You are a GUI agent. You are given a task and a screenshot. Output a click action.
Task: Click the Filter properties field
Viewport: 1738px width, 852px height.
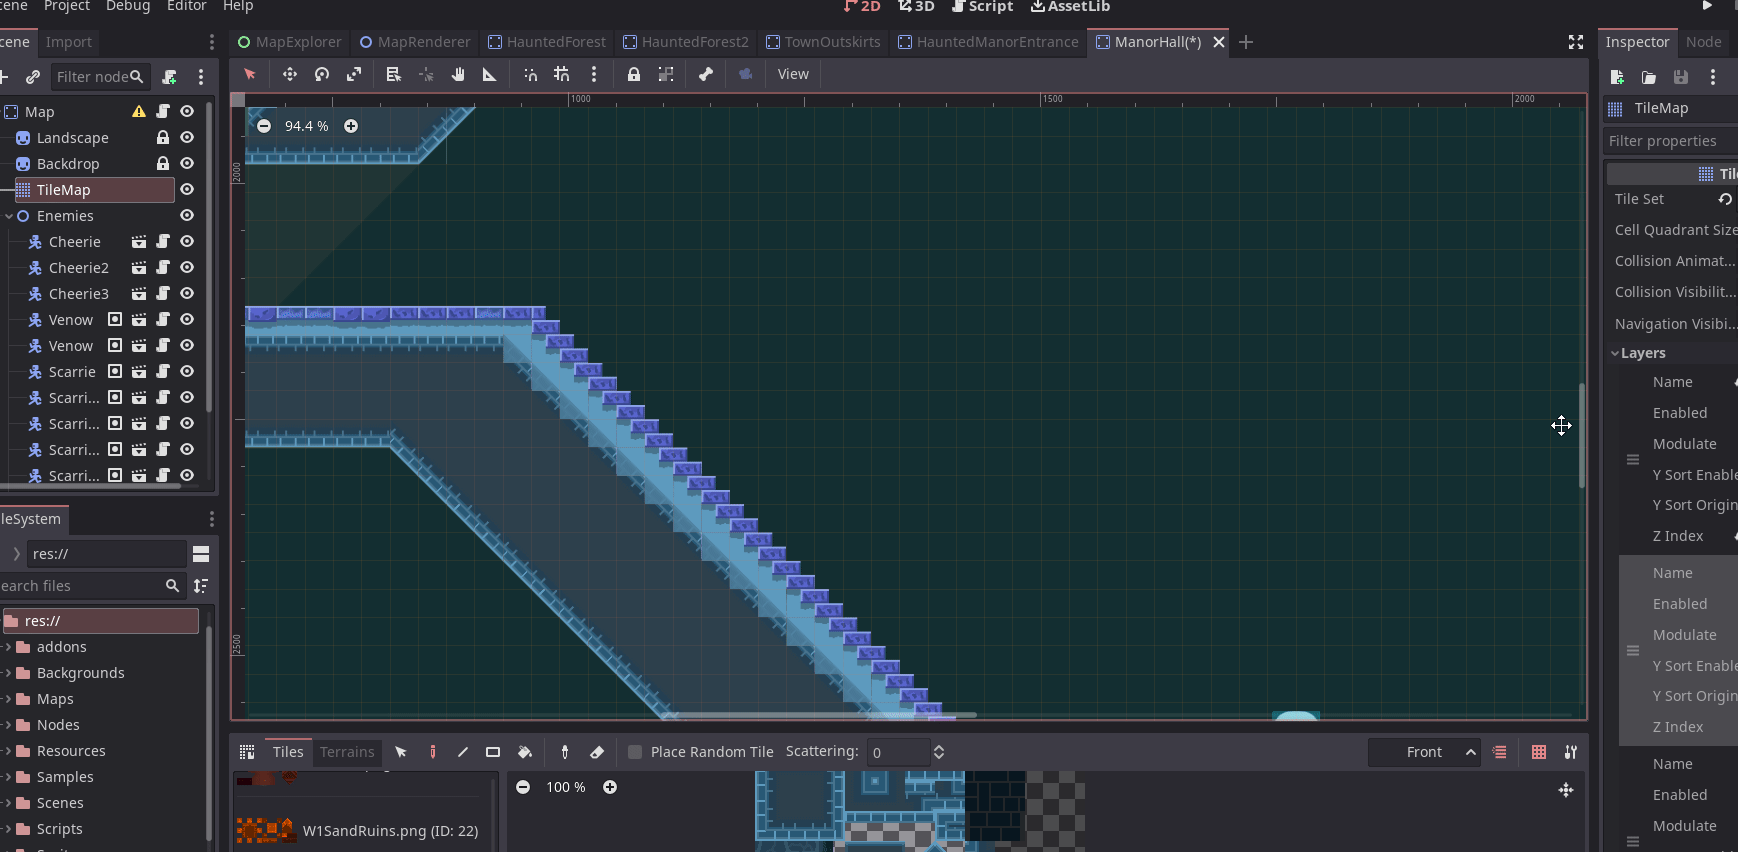[1670, 141]
